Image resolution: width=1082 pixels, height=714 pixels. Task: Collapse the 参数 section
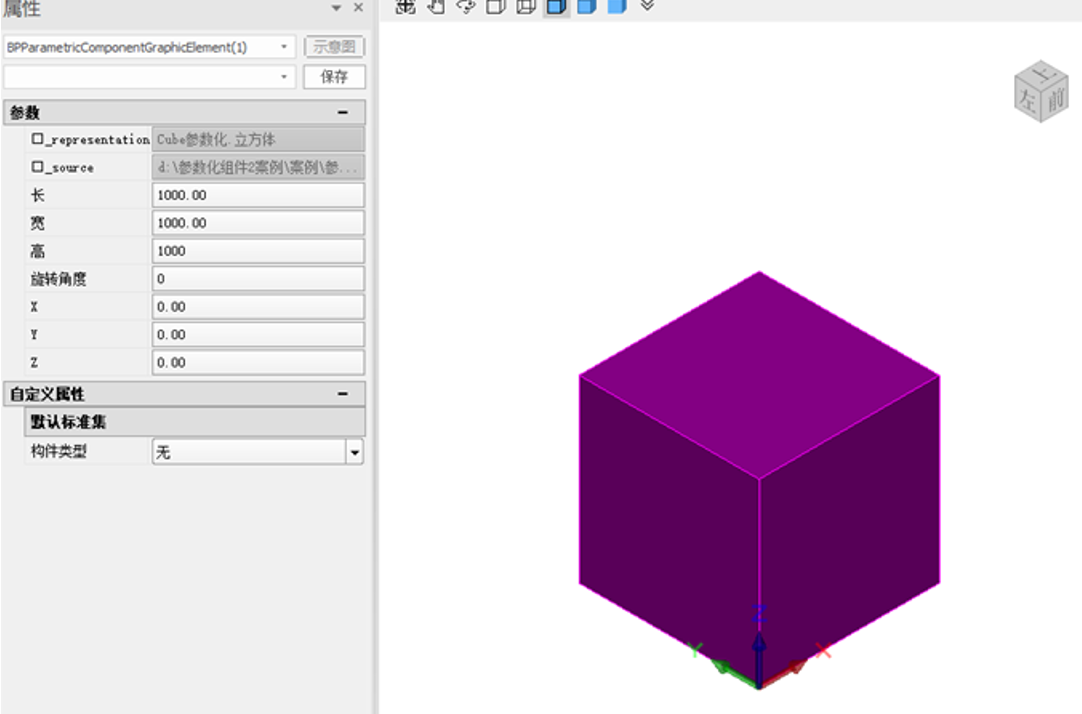pyautogui.click(x=343, y=113)
